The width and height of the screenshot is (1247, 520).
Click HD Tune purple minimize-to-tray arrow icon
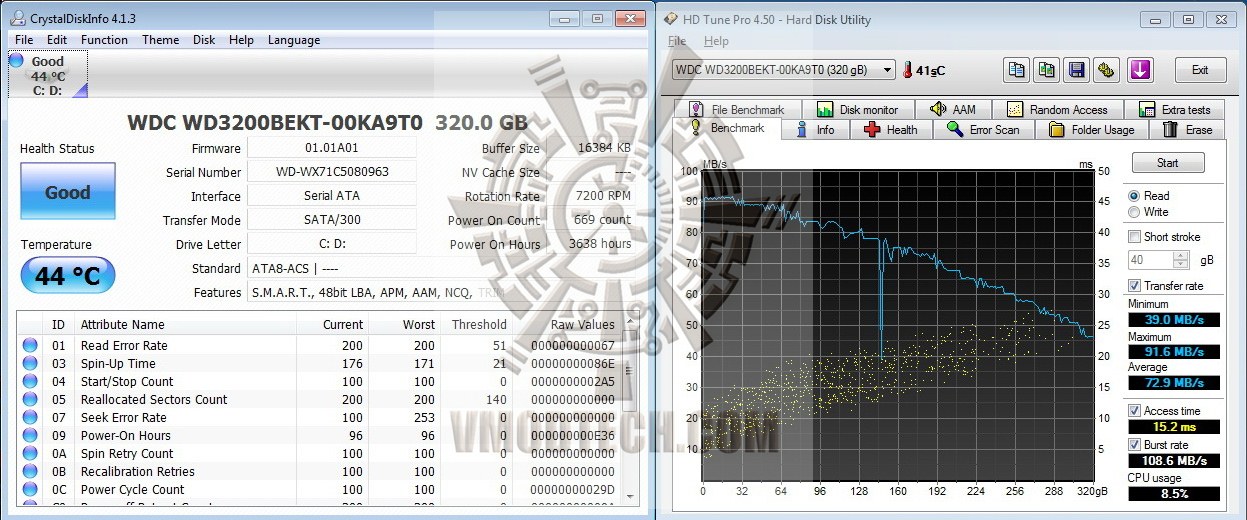[x=1140, y=70]
